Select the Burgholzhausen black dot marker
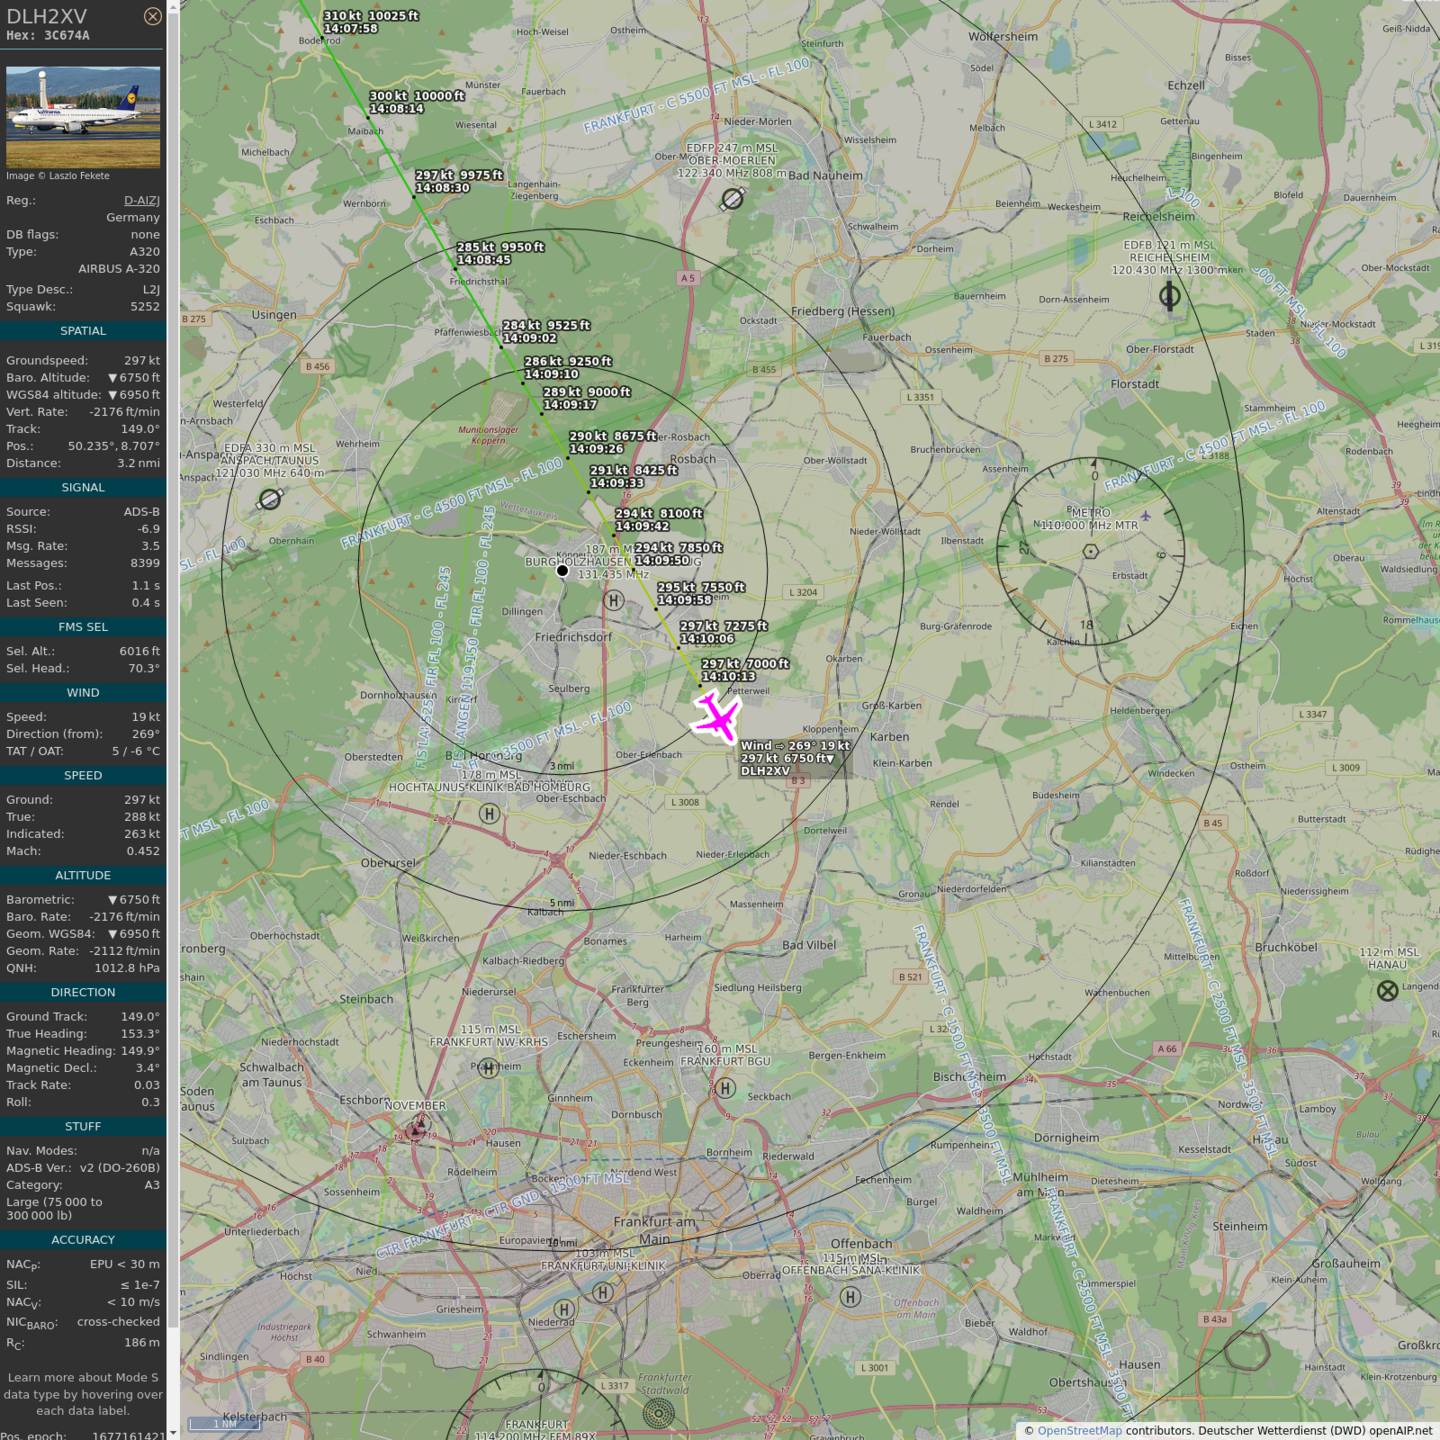The width and height of the screenshot is (1440, 1440). 563,571
